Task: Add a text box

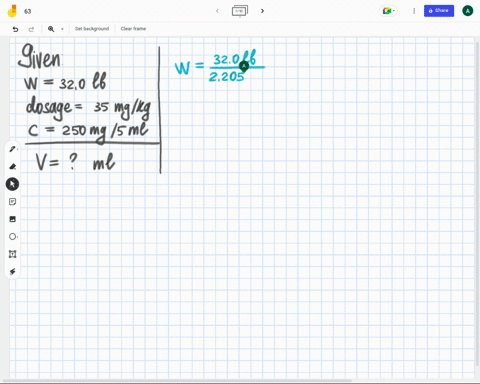Action: [x=13, y=254]
